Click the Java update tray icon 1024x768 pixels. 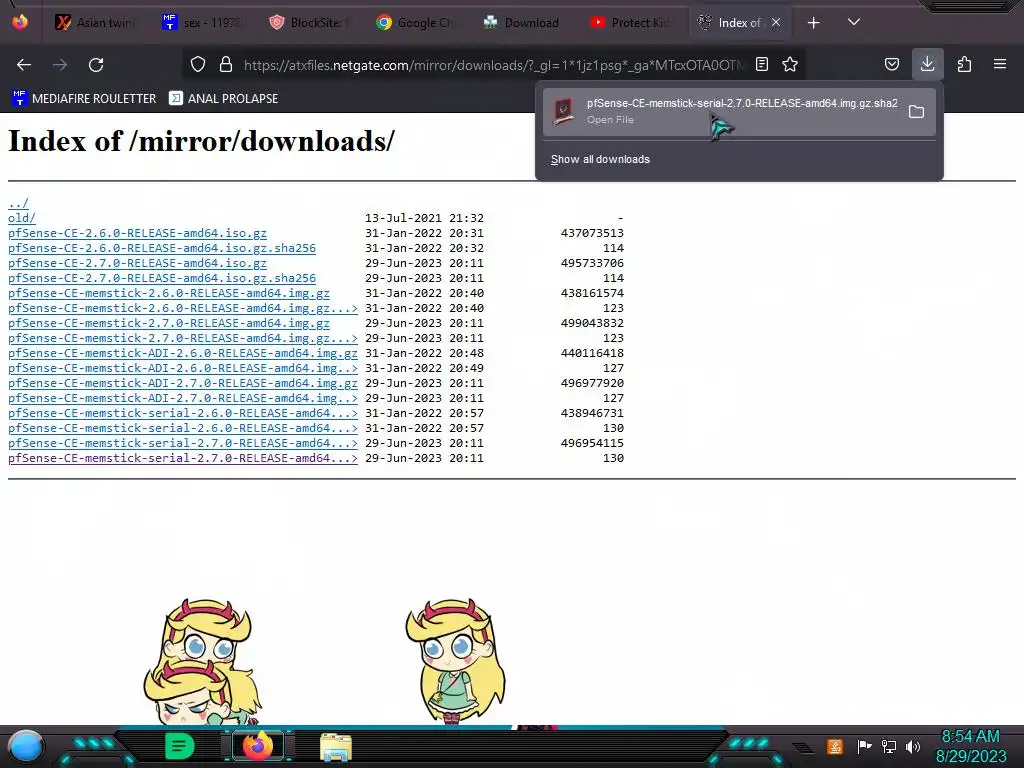pos(835,746)
